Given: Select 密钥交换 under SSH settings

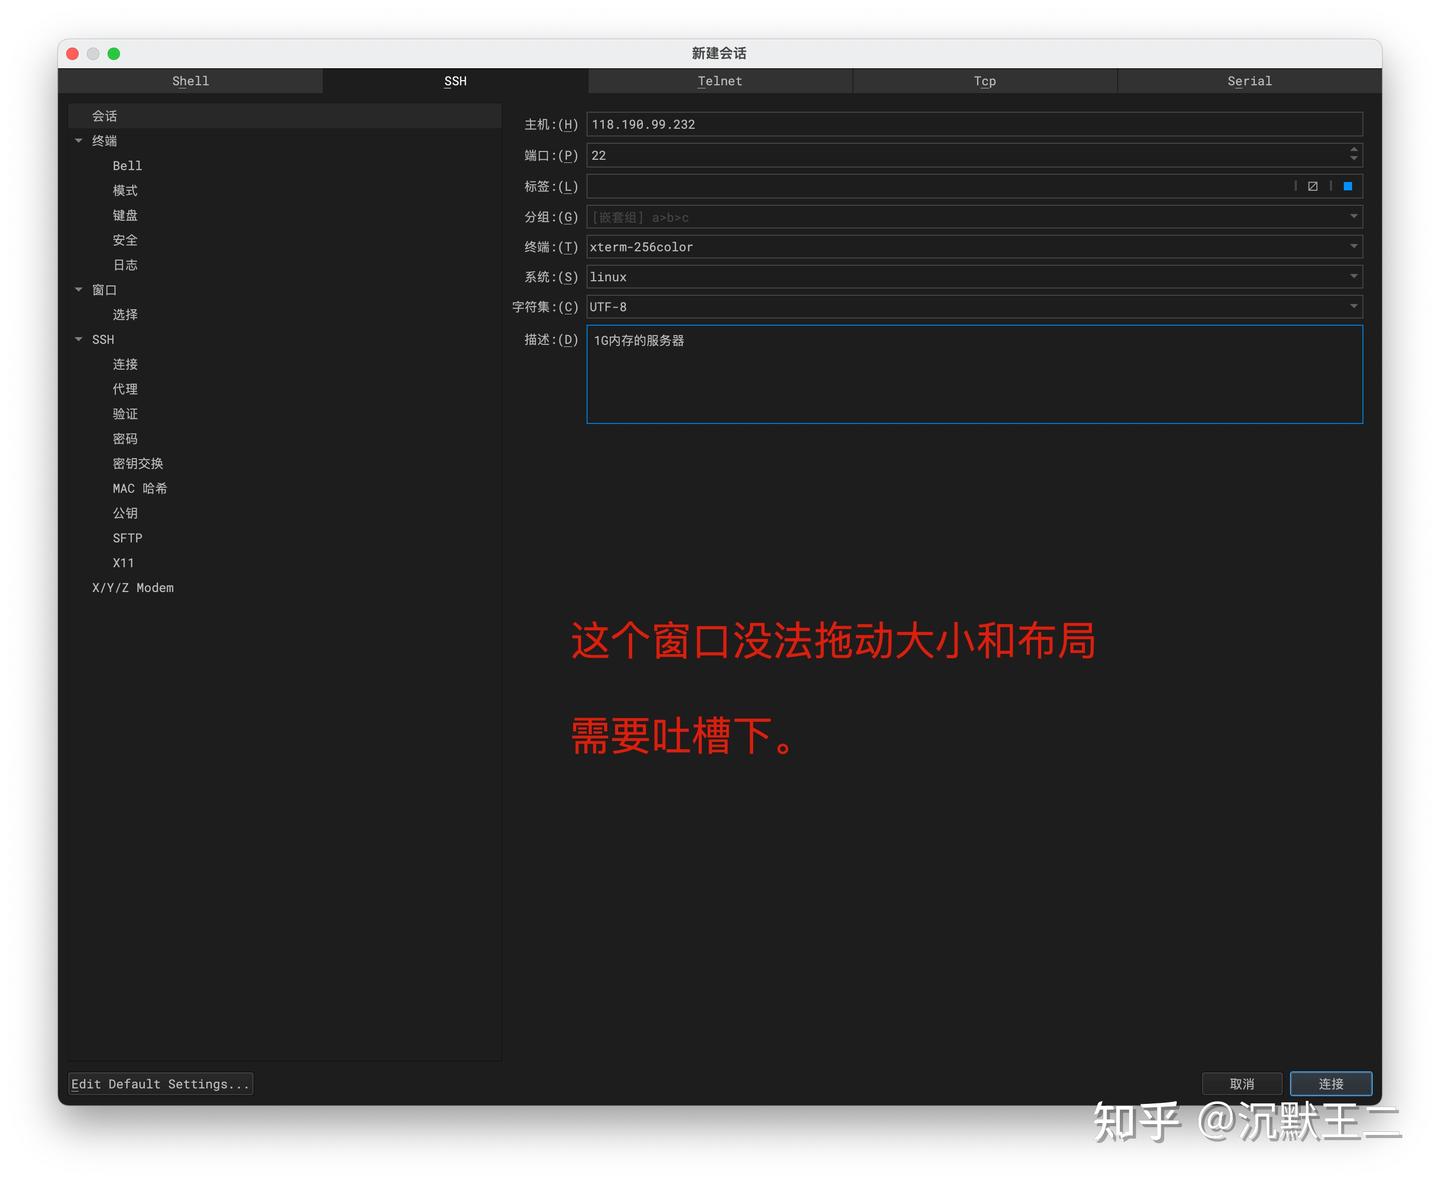Looking at the screenshot, I should point(138,463).
